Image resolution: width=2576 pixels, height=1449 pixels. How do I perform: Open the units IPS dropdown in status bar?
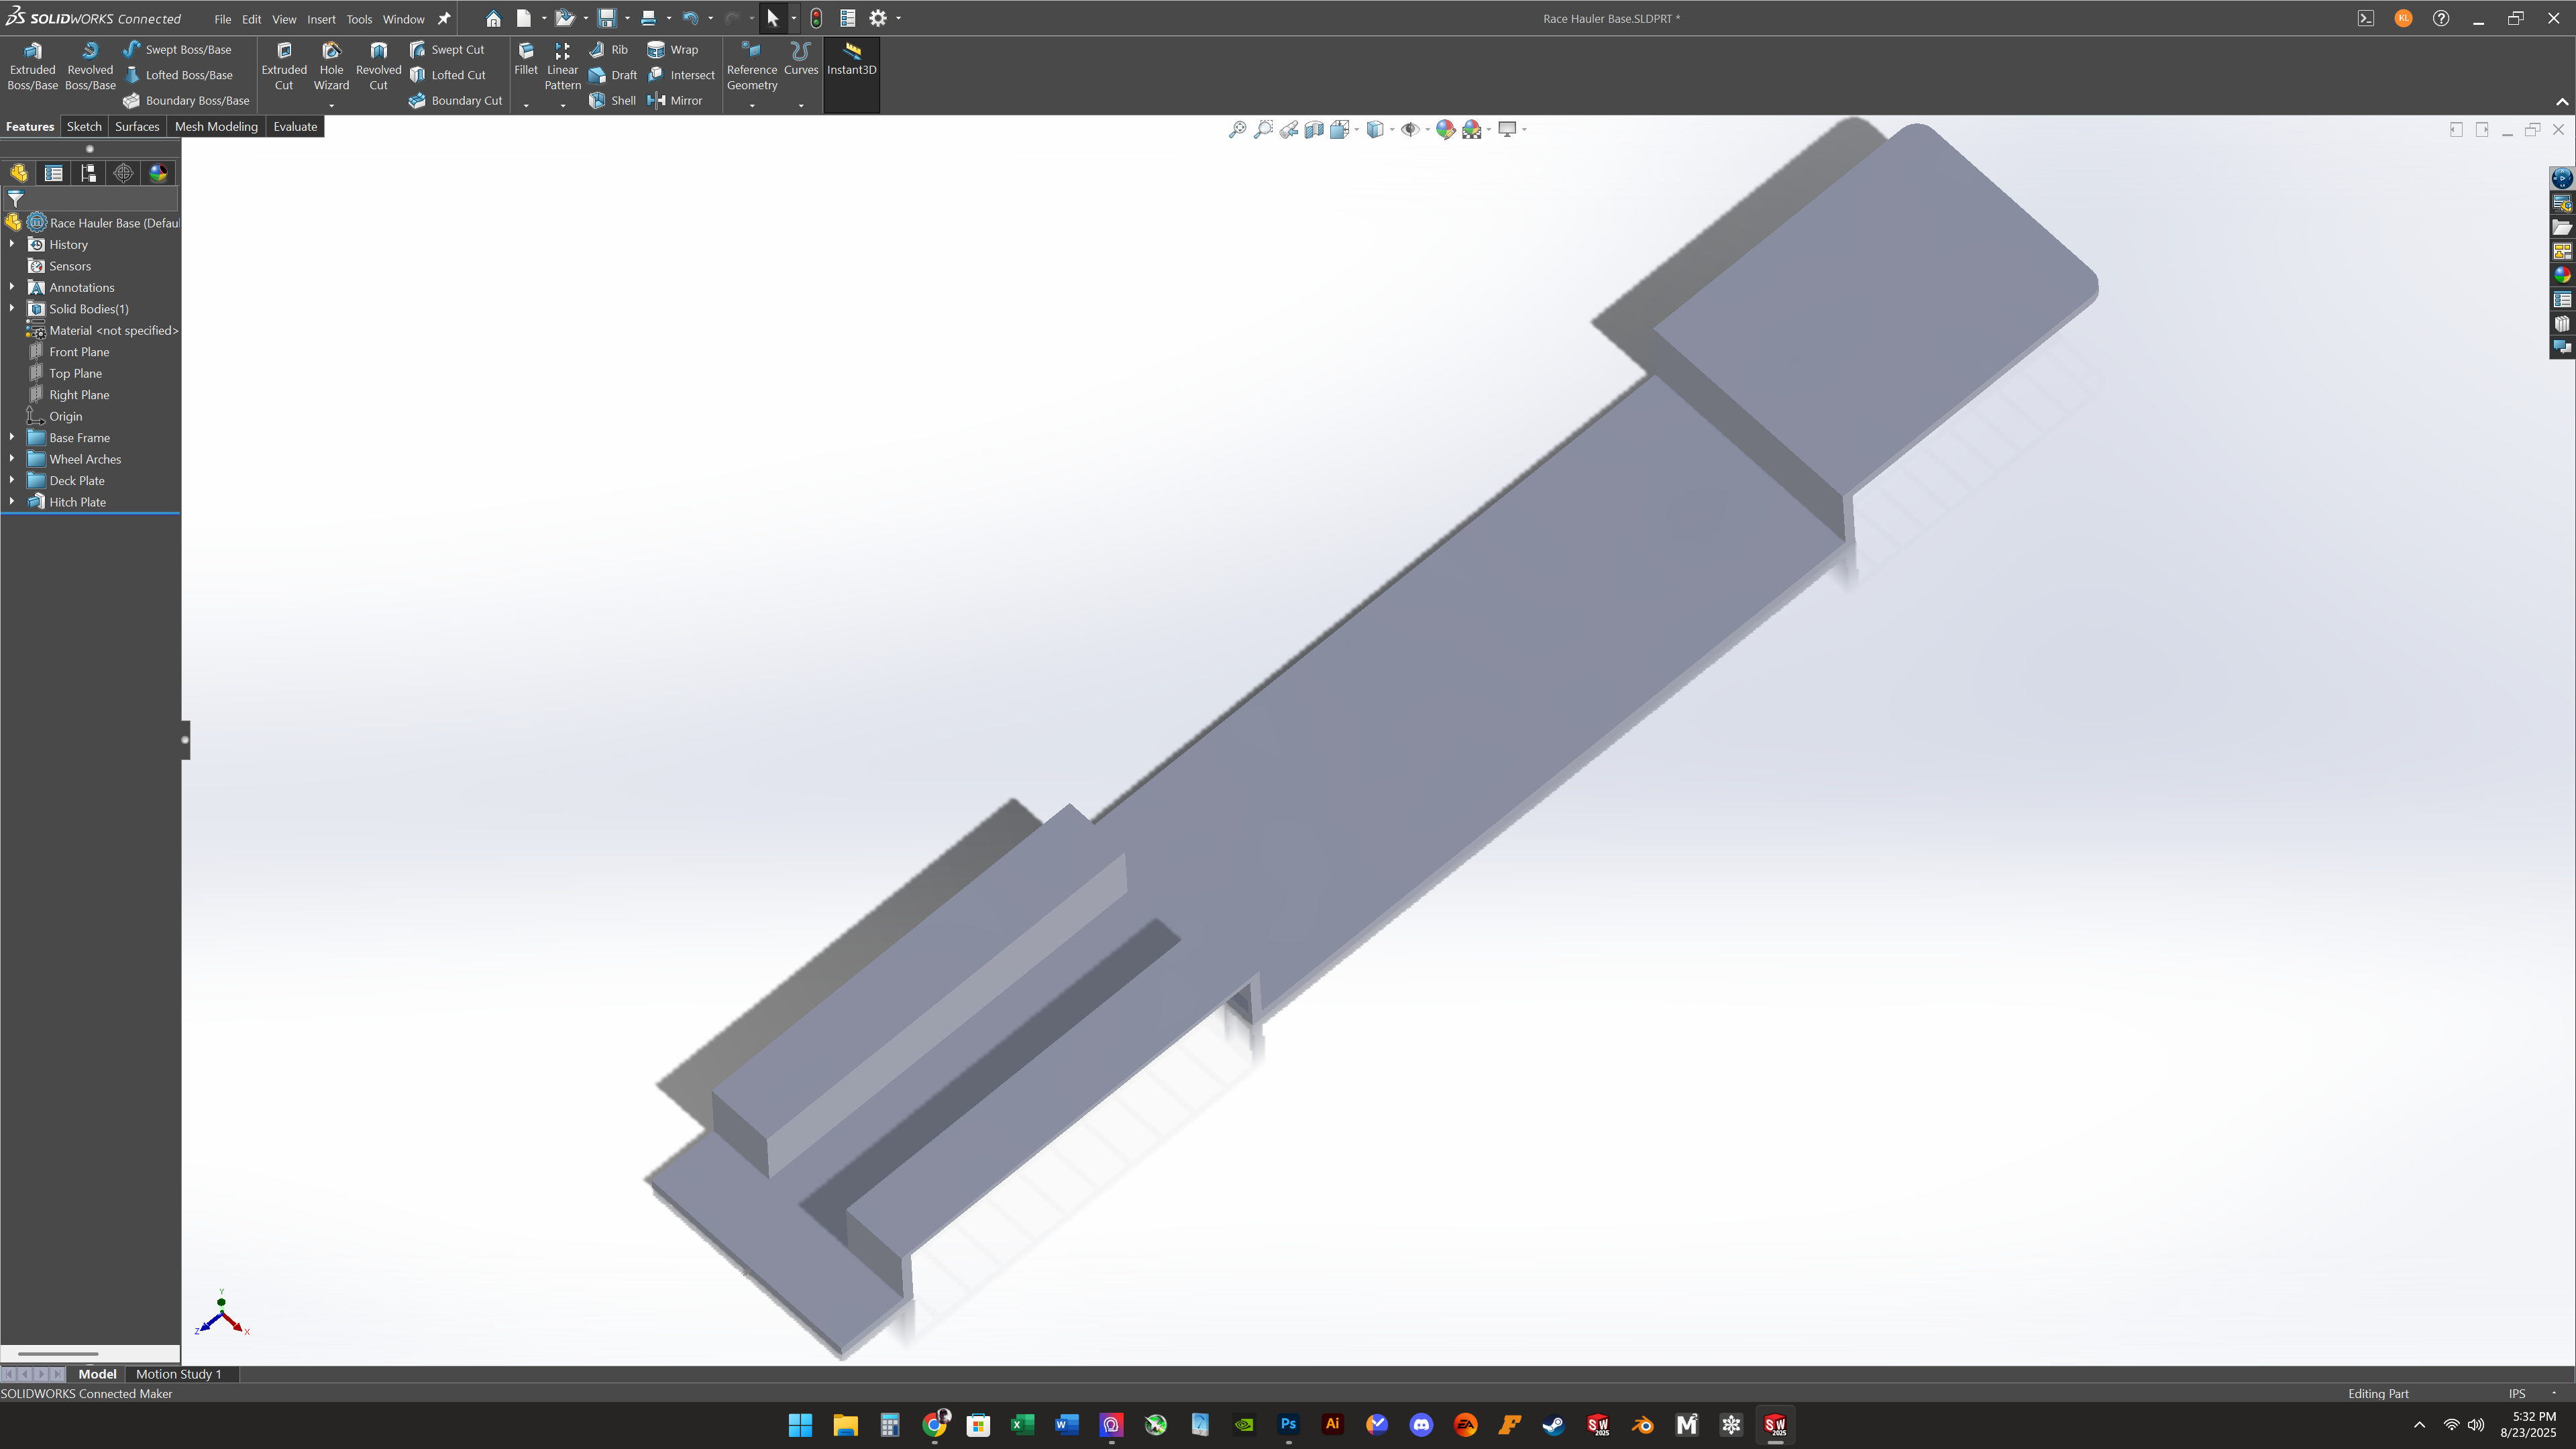coord(2553,1393)
